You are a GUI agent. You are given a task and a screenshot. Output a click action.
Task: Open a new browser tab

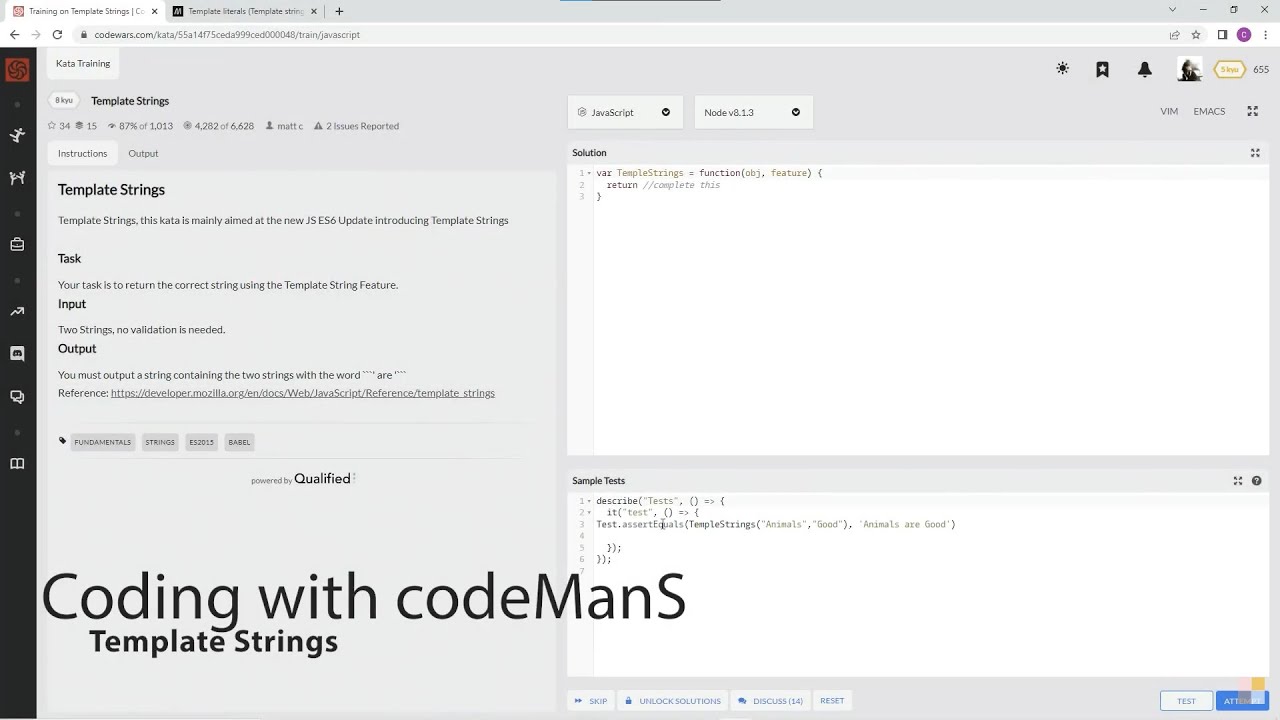coord(339,11)
